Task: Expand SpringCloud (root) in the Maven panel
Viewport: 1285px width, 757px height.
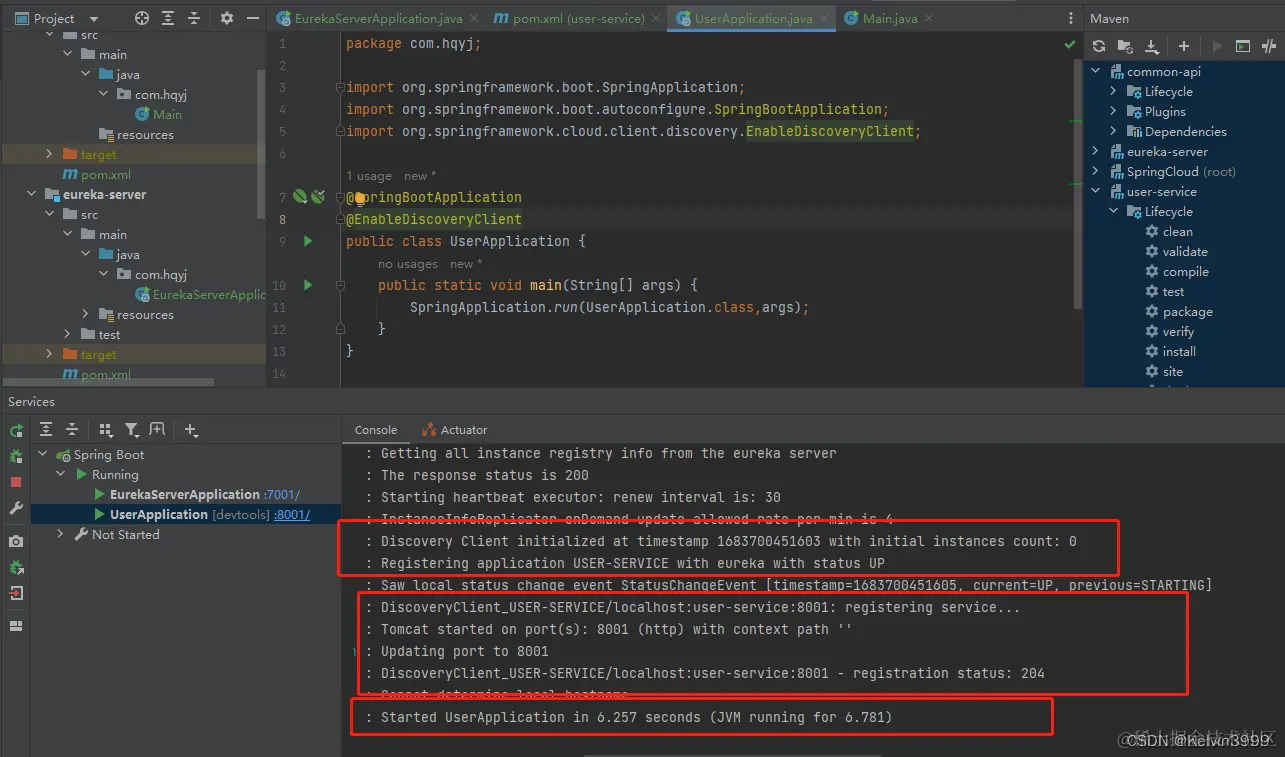Action: (x=1096, y=172)
